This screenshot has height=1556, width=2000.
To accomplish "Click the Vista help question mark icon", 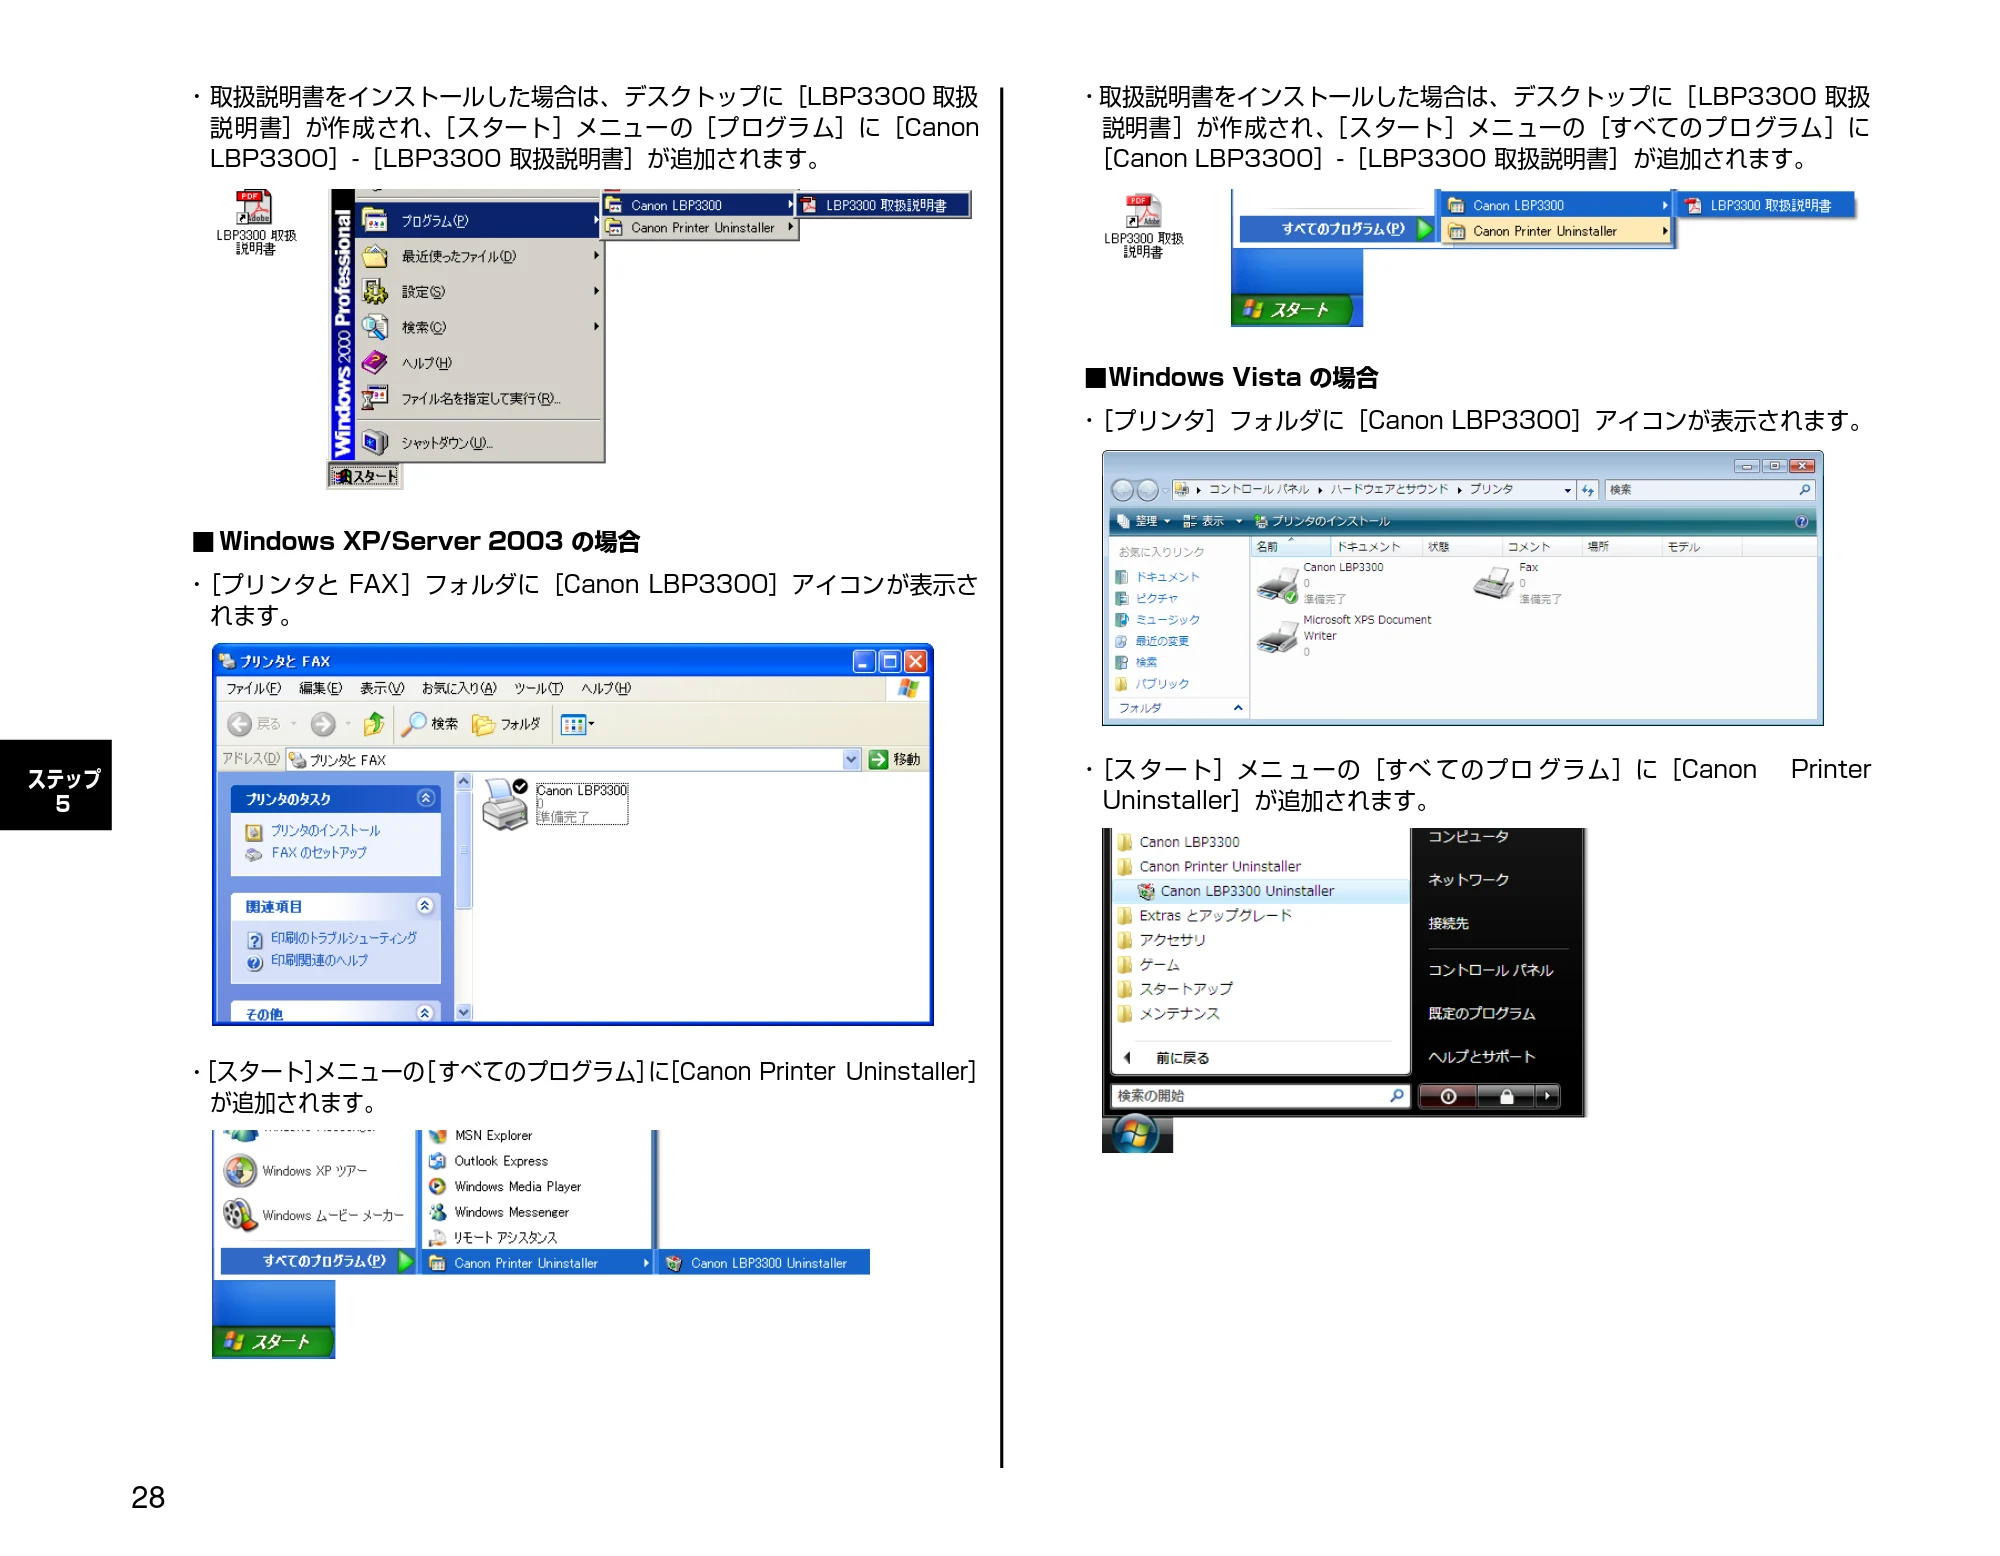I will pyautogui.click(x=1801, y=521).
